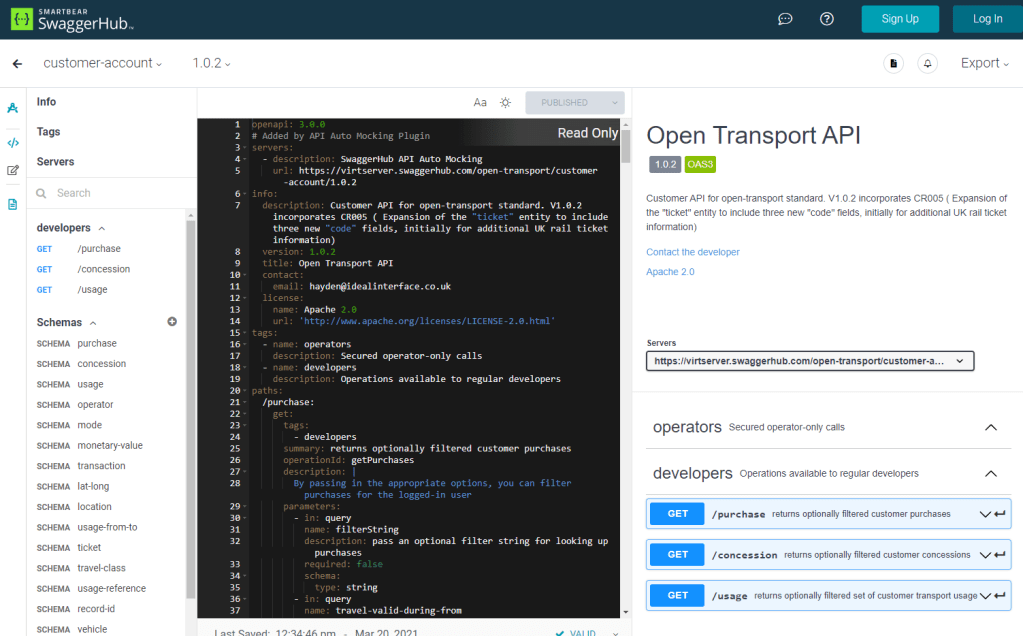Open the help question mark icon
Viewport: 1023px width, 636px height.
point(827,19)
